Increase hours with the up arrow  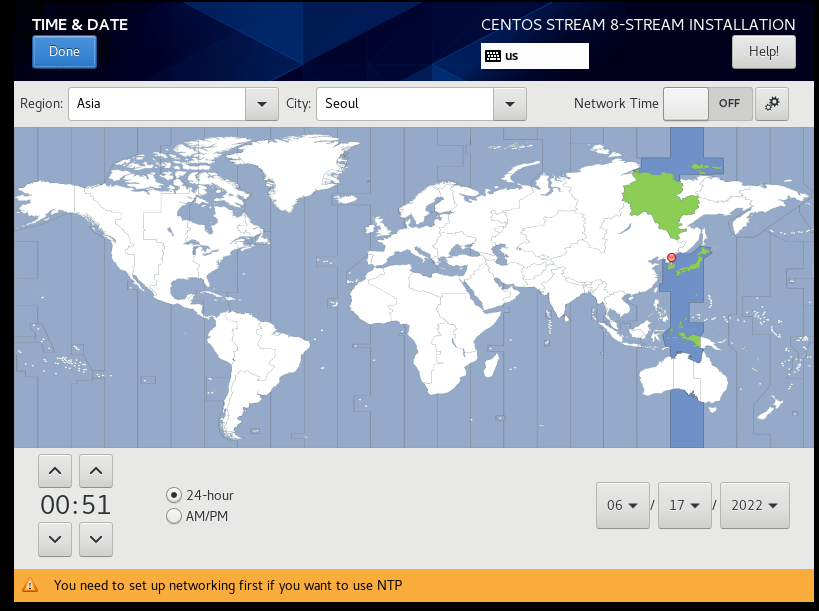55,471
